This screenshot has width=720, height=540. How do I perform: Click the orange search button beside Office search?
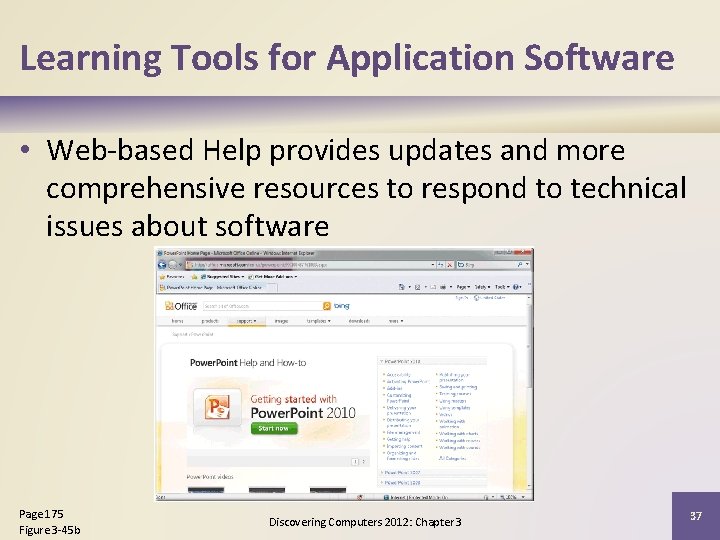pyautogui.click(x=326, y=306)
